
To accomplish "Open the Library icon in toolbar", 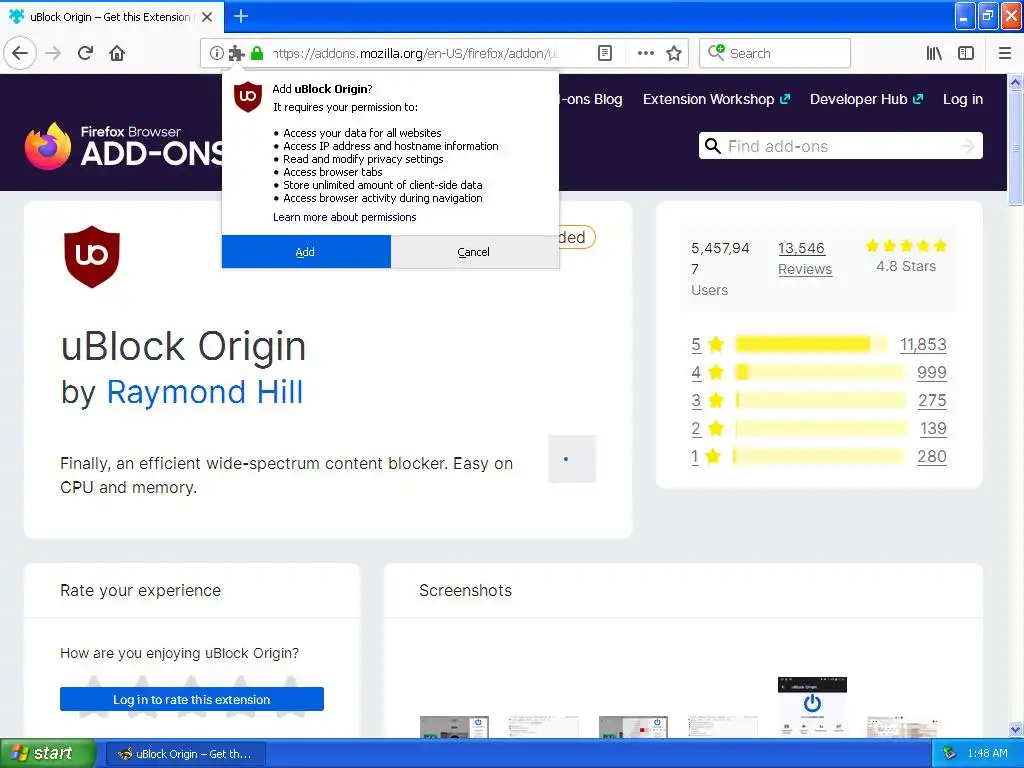I will tap(934, 53).
